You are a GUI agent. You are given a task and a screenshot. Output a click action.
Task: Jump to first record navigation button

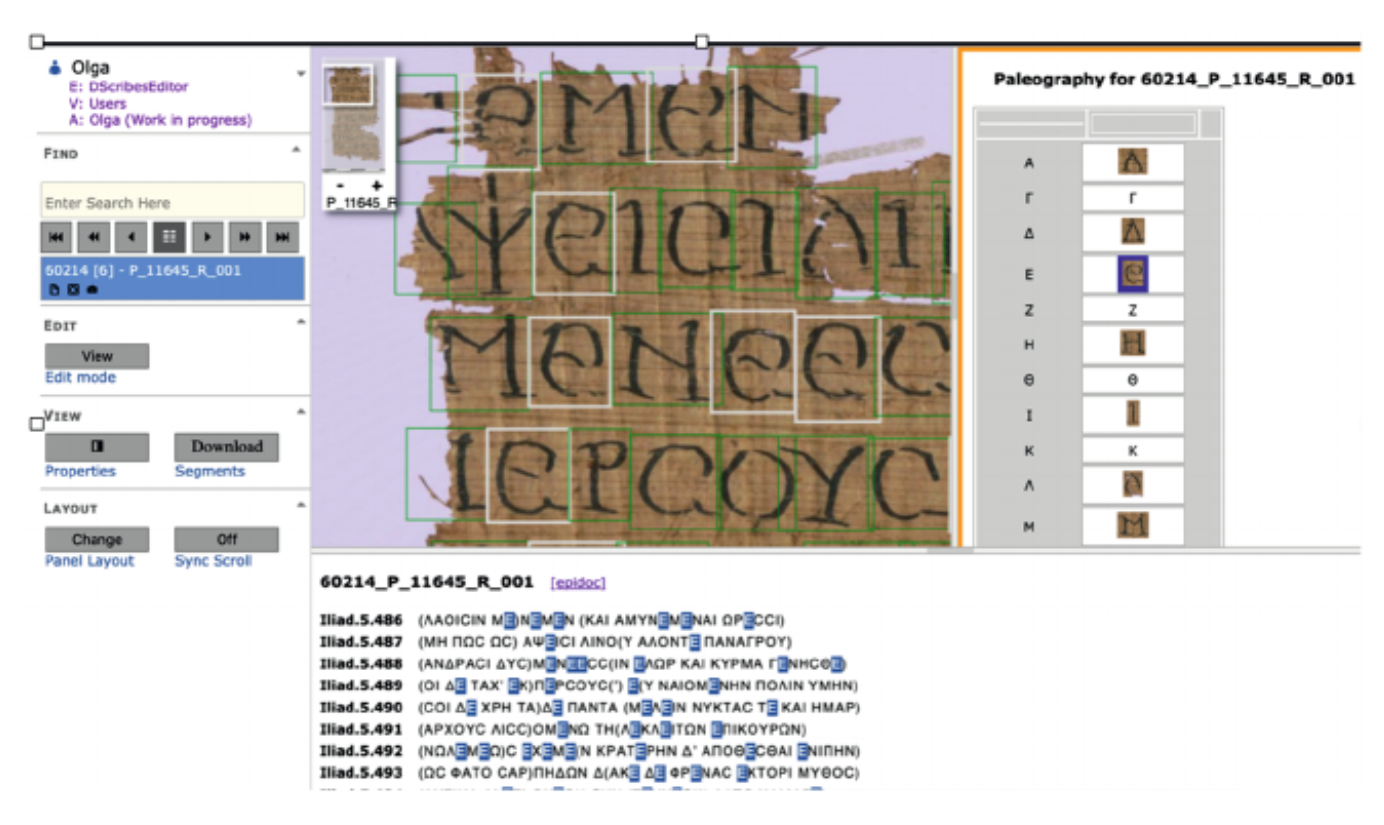click(55, 237)
